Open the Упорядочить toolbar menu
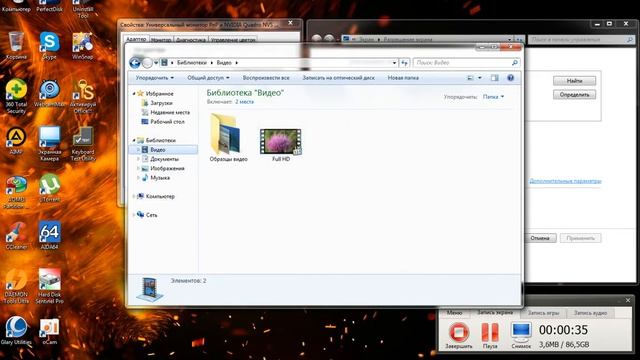640x360 pixels. pos(155,78)
